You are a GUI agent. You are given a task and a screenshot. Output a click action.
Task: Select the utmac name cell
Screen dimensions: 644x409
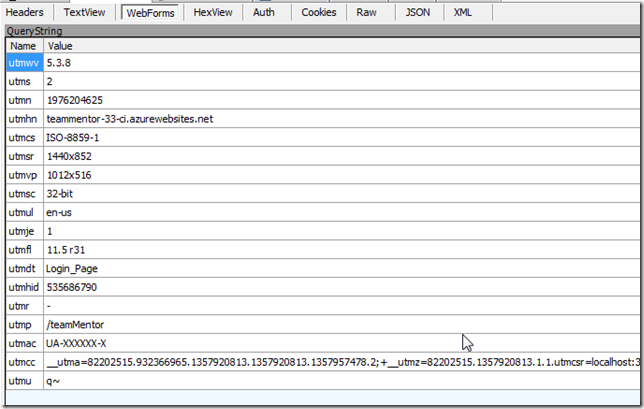[25, 343]
